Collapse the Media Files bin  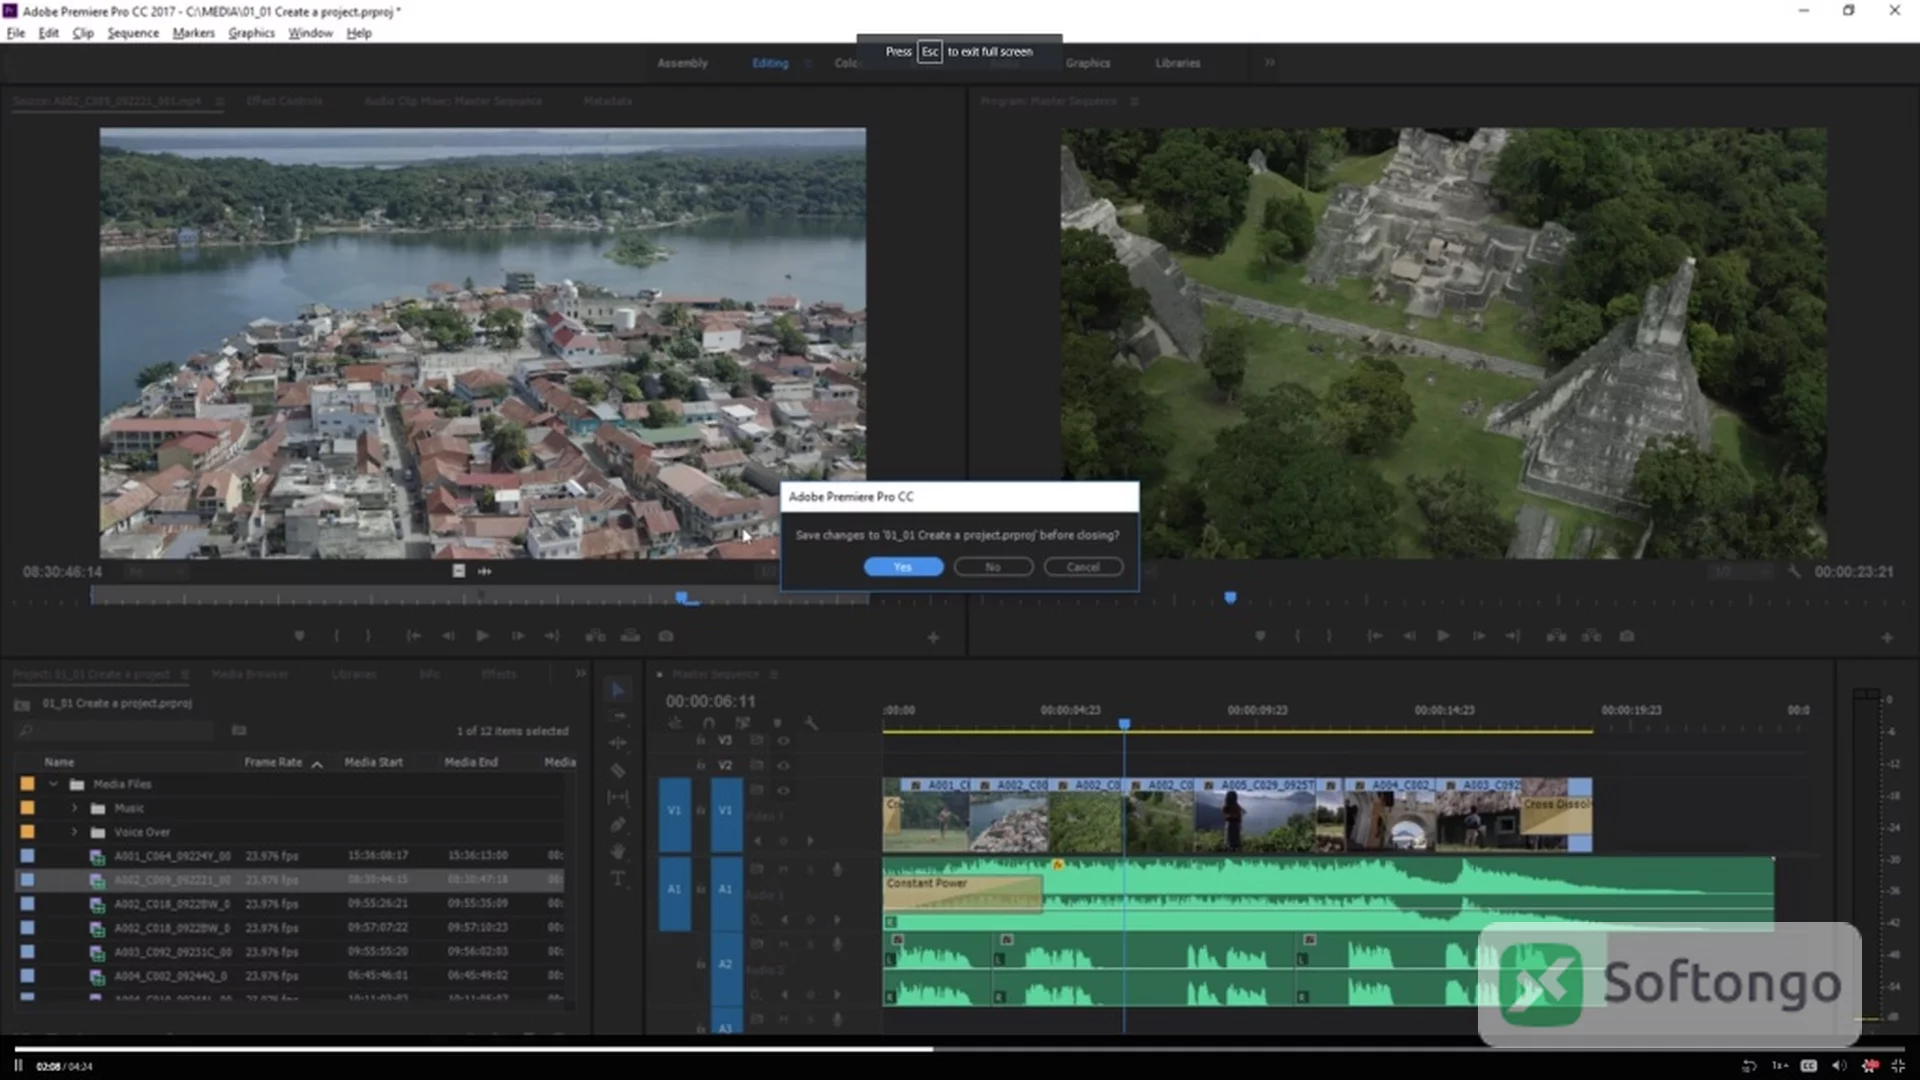(53, 784)
